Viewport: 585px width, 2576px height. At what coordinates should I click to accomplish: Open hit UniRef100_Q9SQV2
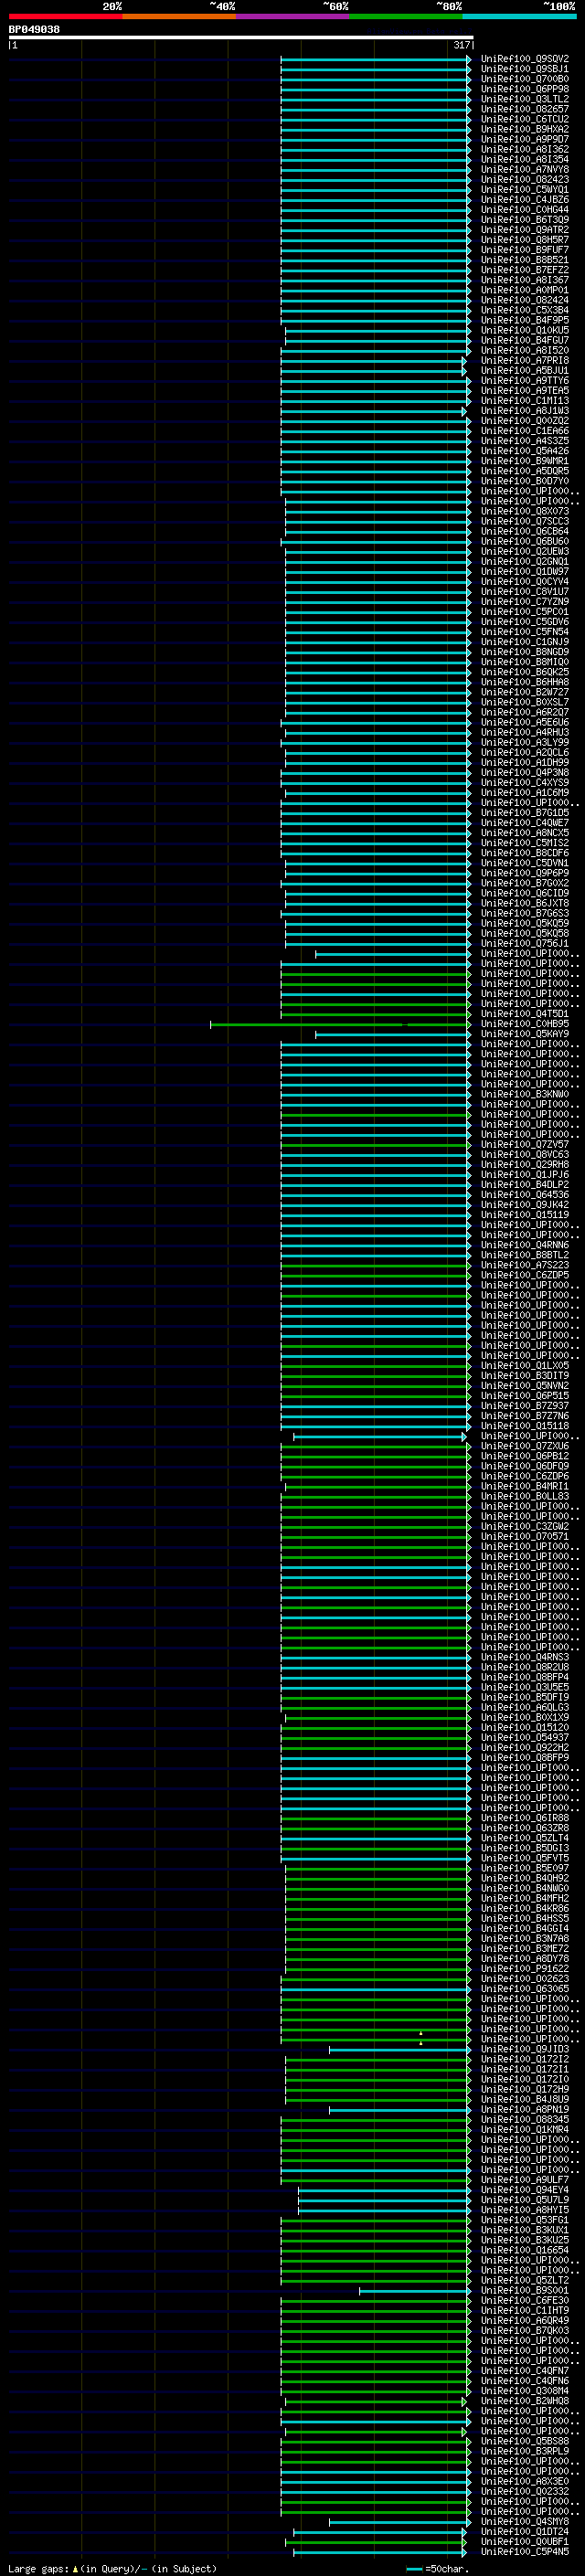tap(525, 59)
